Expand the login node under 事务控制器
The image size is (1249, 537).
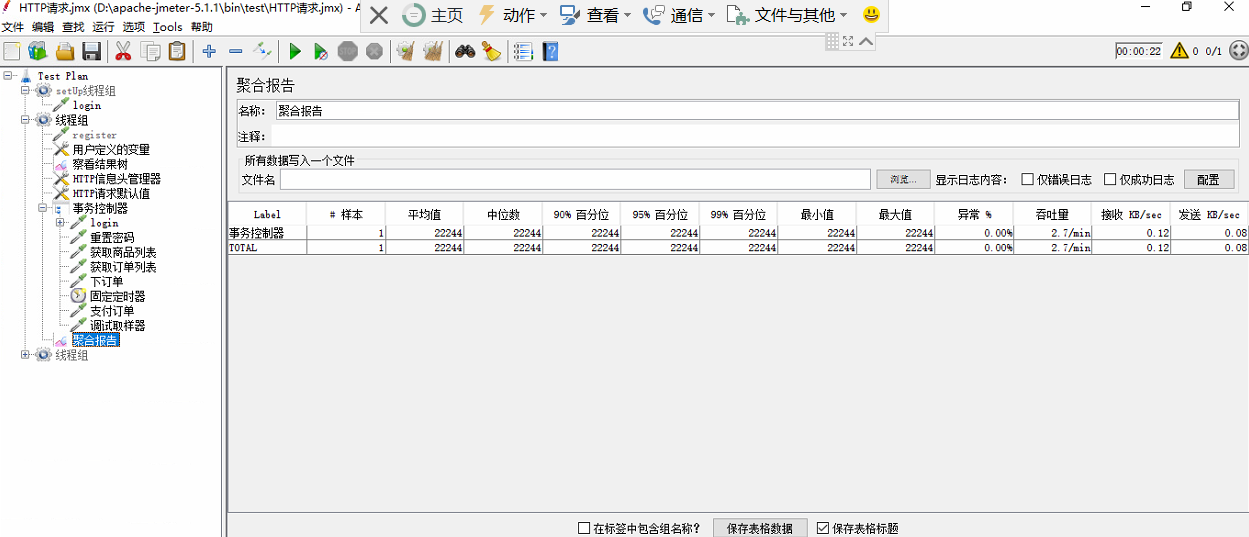[60, 223]
